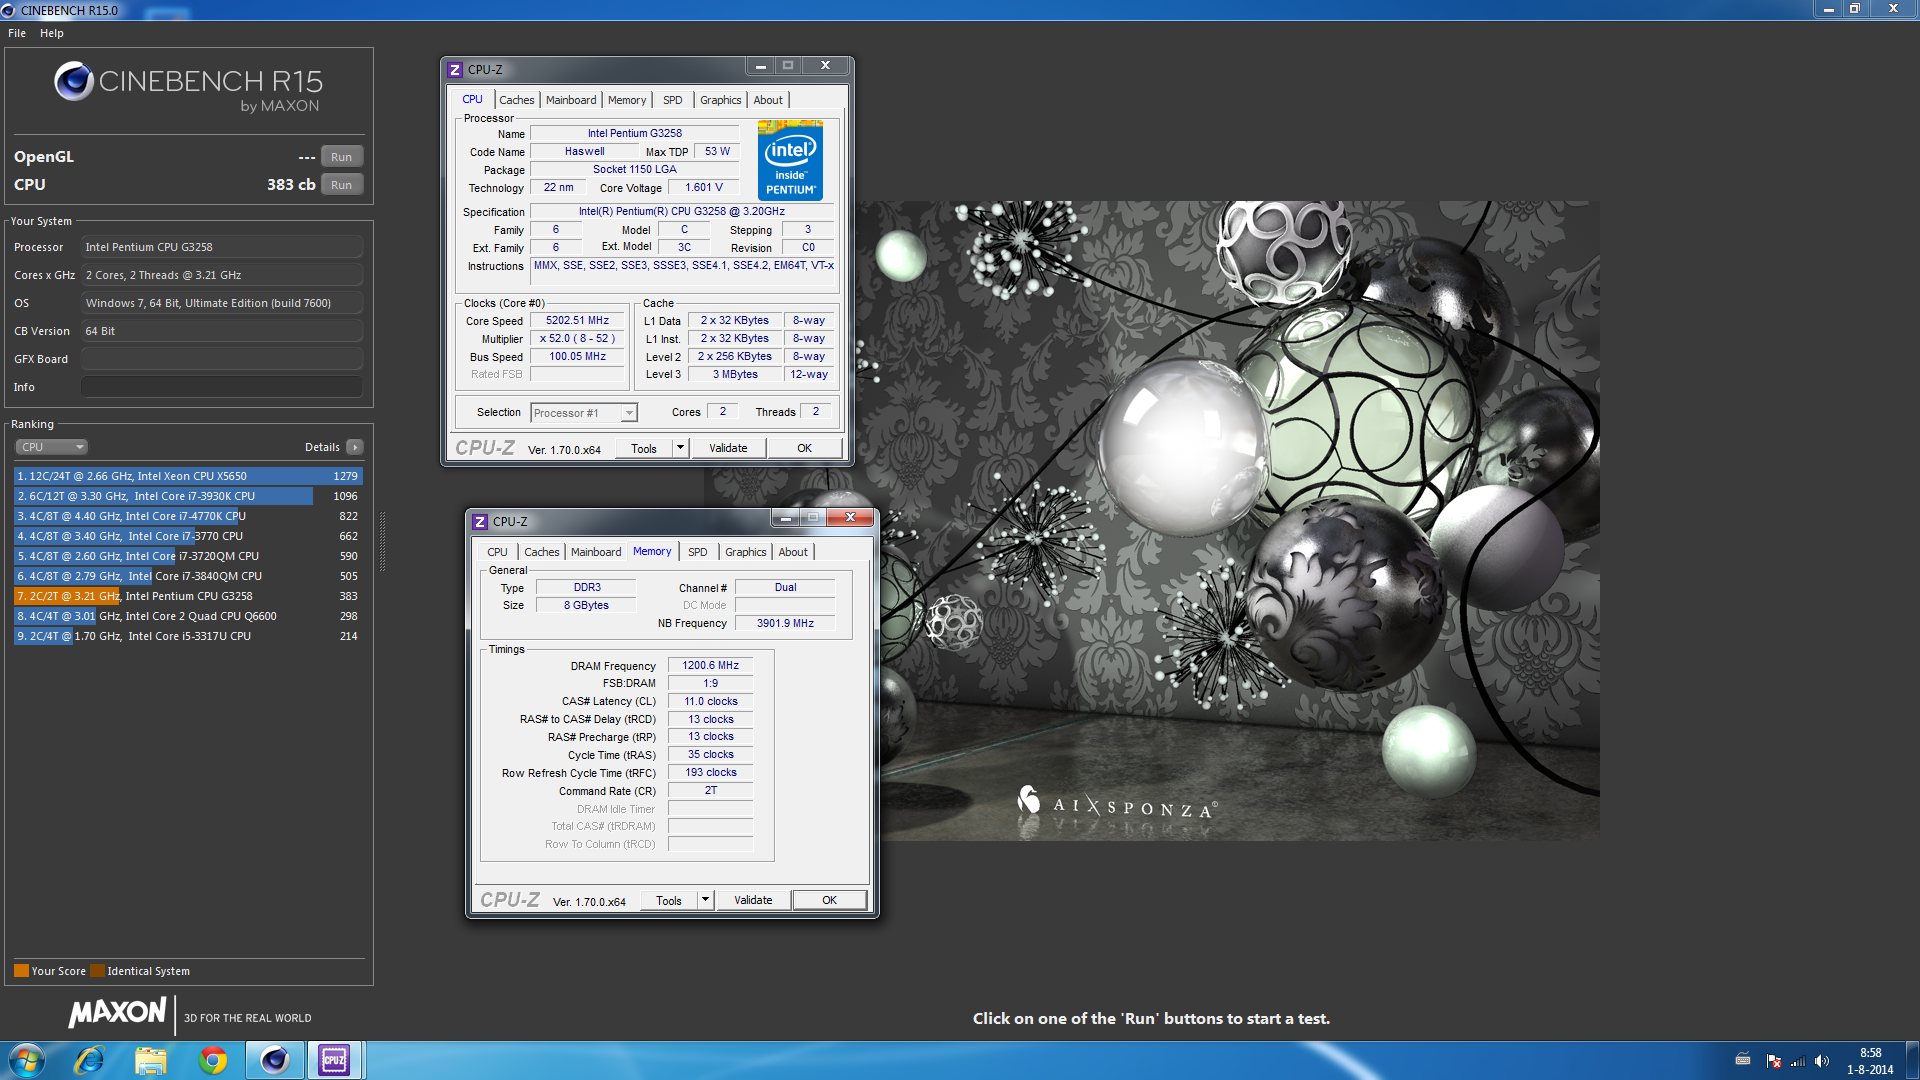
Task: Click Validate in Memory CPU-Z window
Action: (753, 900)
